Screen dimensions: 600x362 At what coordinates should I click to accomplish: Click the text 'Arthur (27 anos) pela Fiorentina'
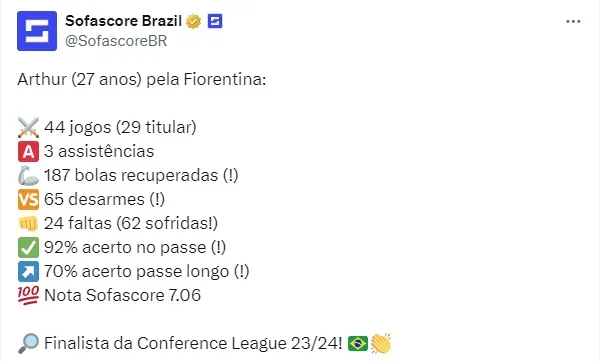(142, 80)
